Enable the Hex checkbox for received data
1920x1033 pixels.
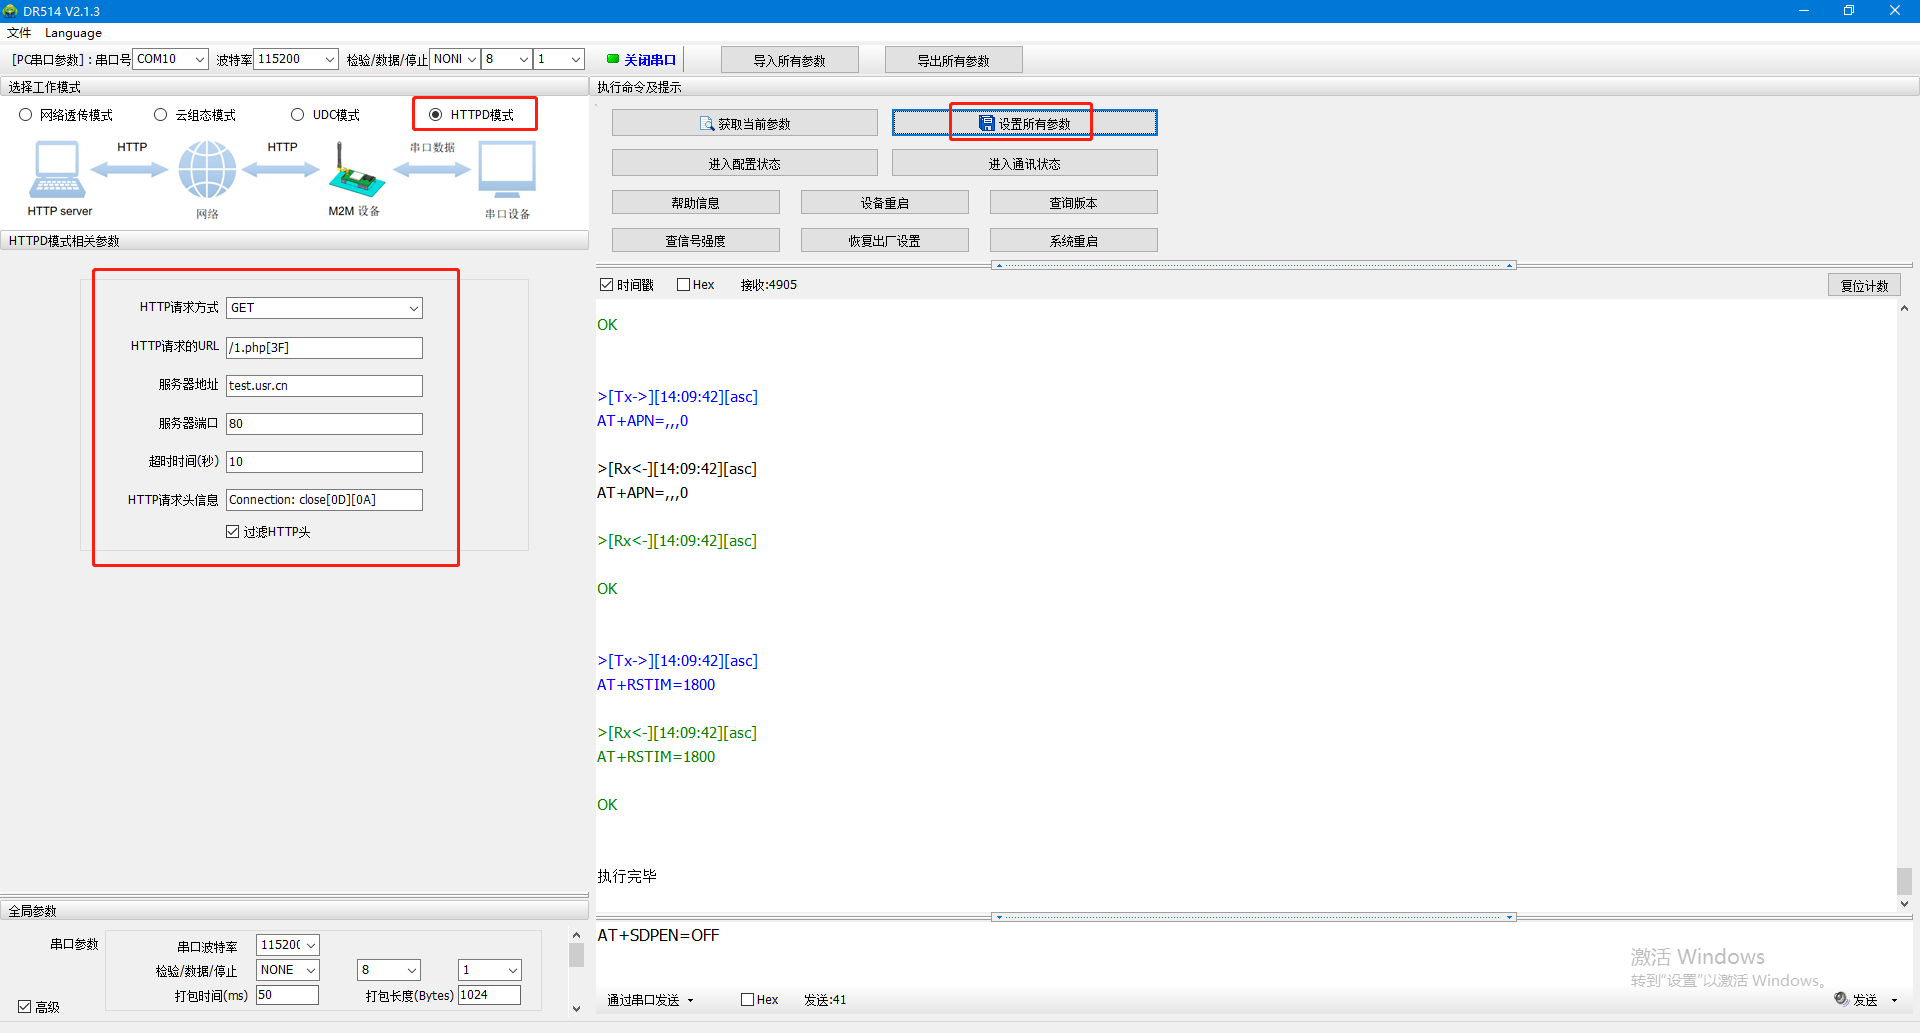684,285
